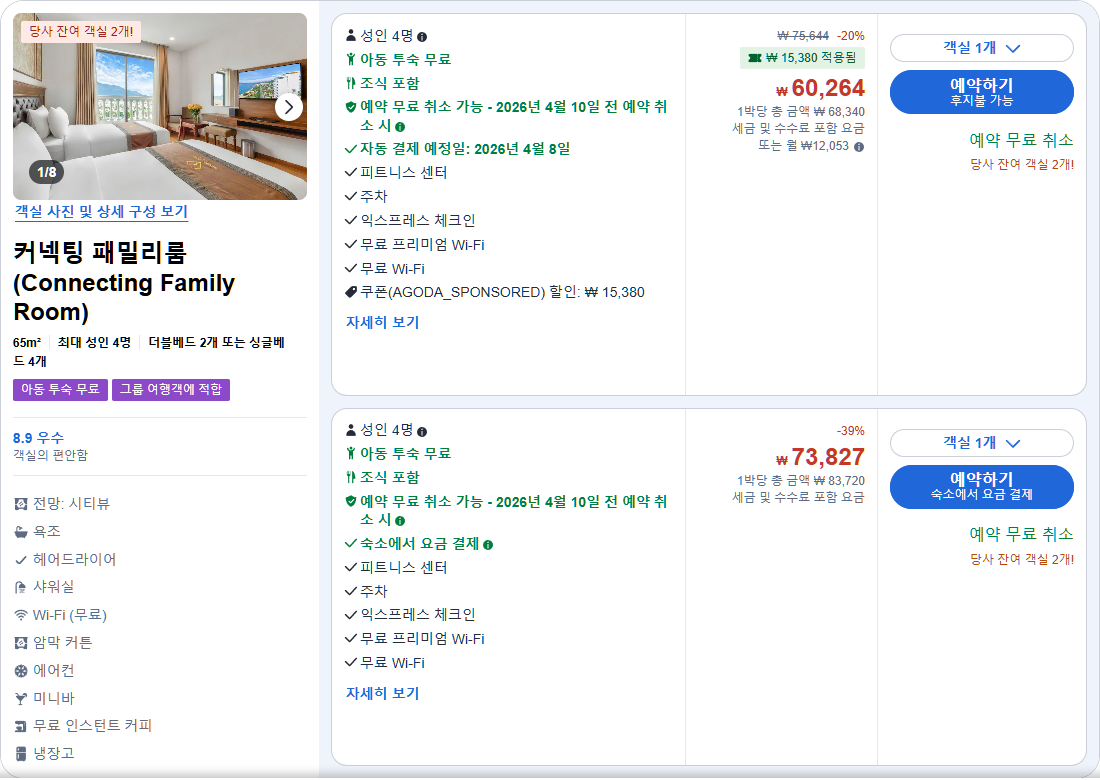The width and height of the screenshot is (1100, 780).
Task: Click the minibar amenity icon
Action: coord(21,697)
